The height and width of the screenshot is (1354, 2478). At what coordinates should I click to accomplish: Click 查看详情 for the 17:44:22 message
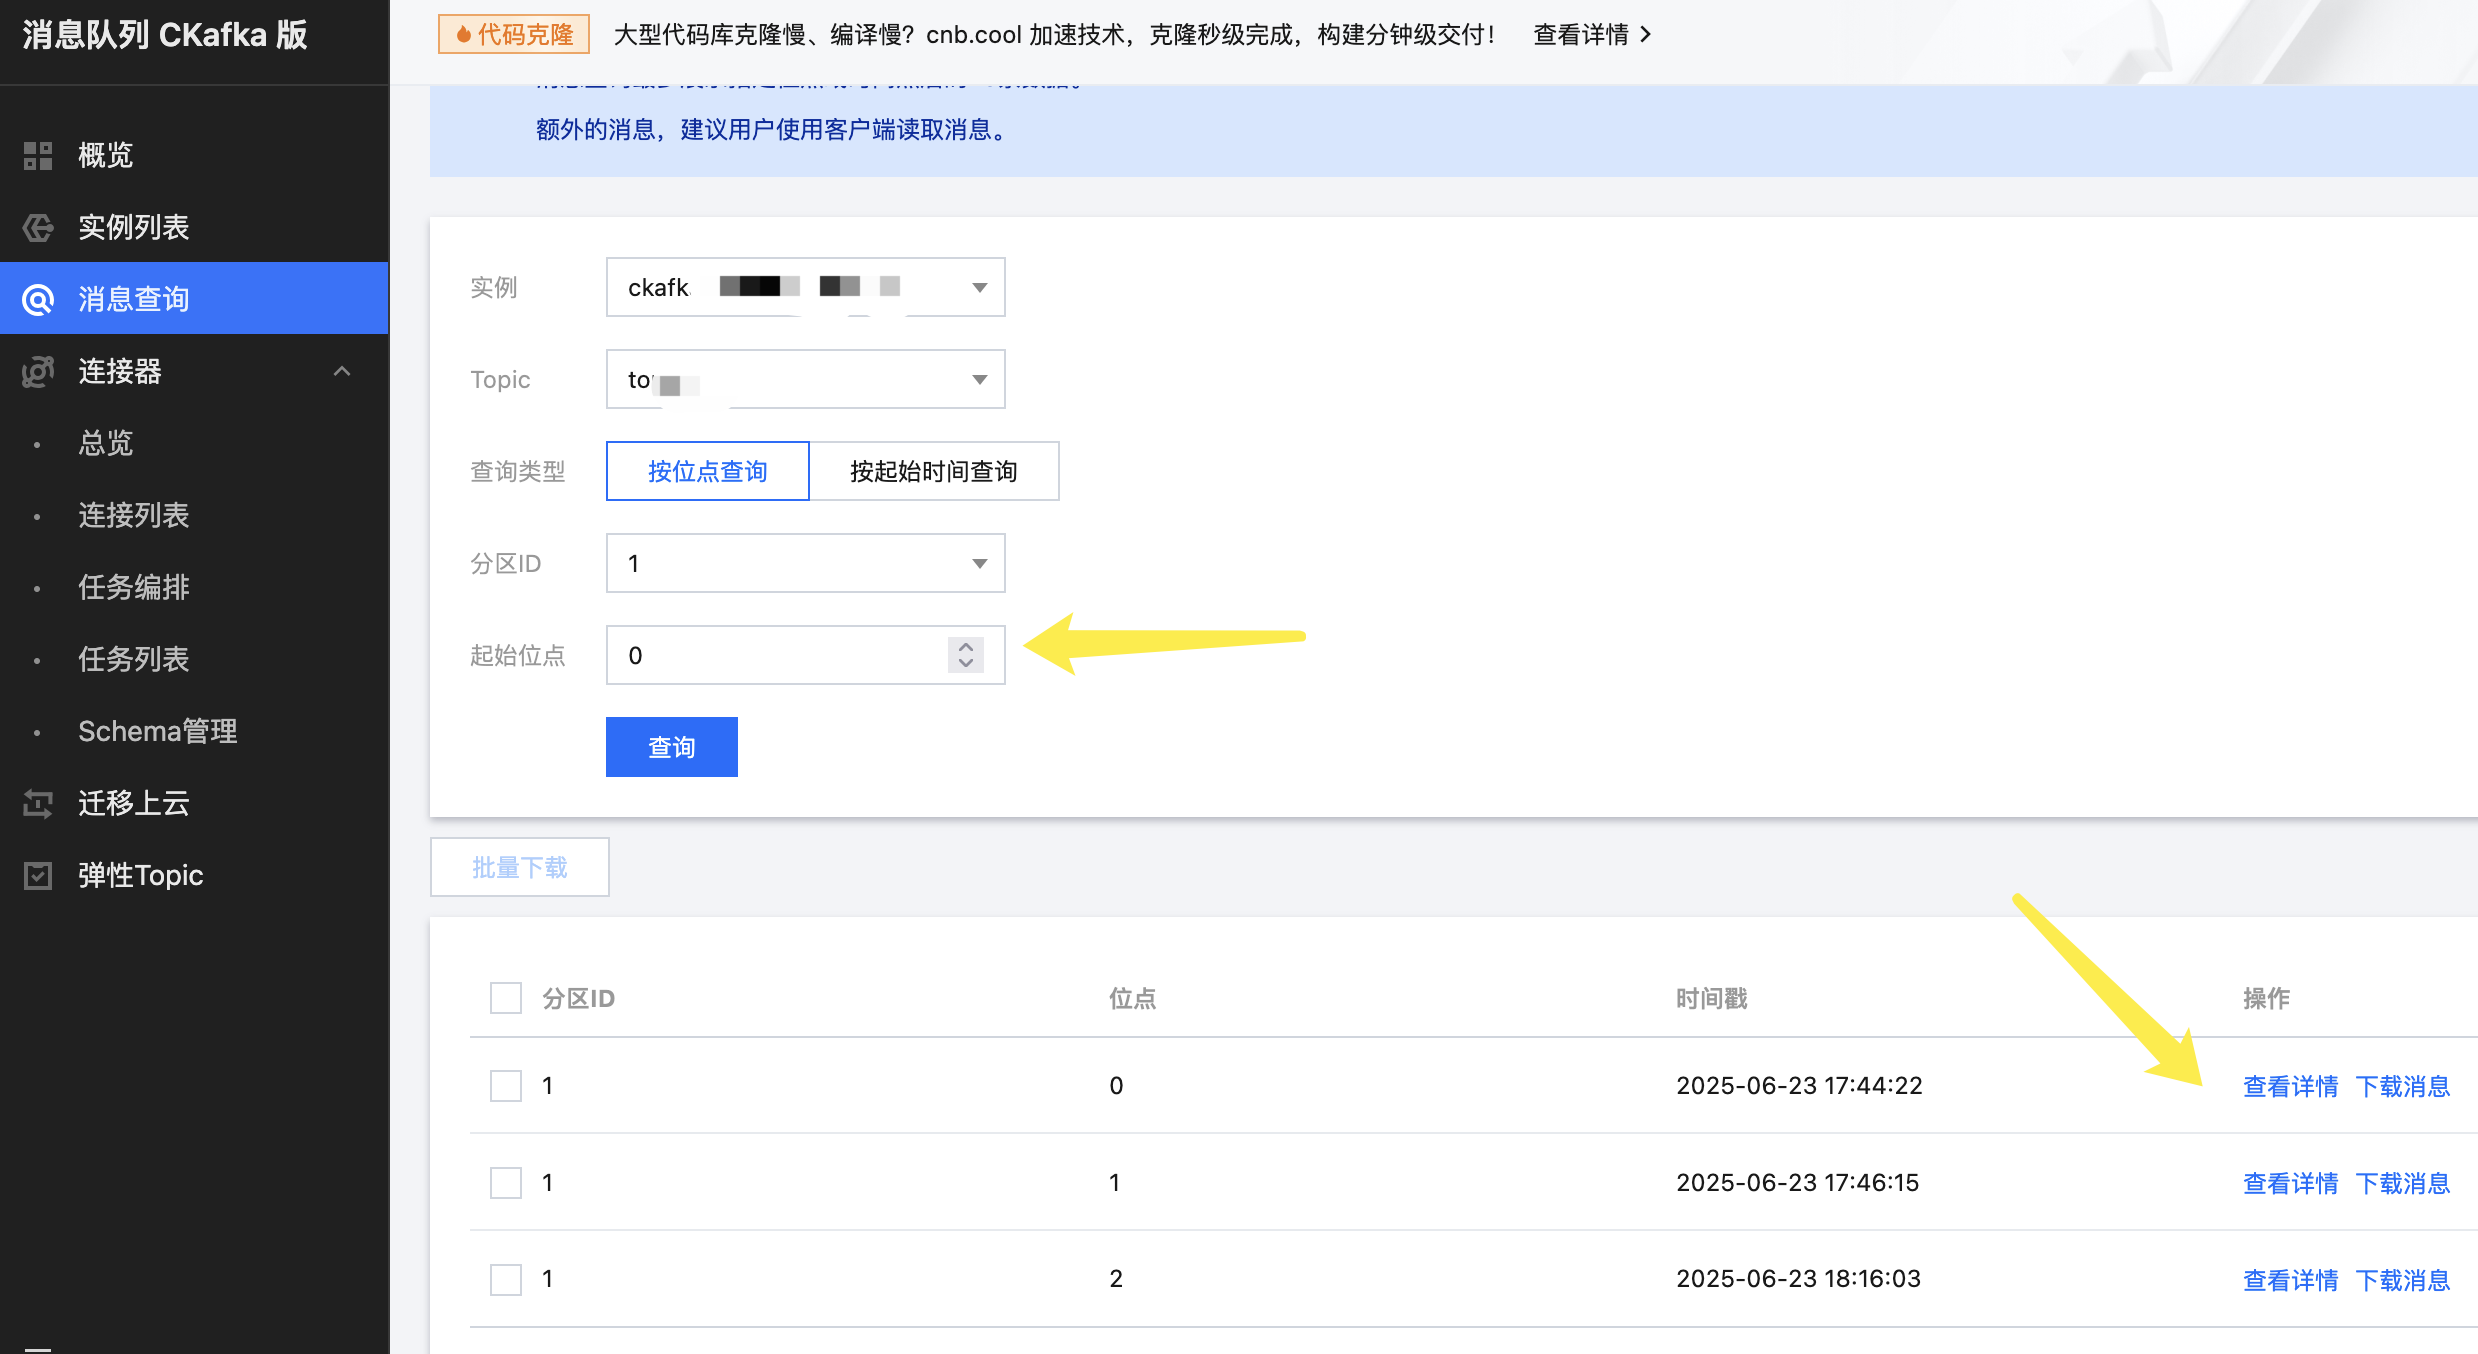2290,1086
